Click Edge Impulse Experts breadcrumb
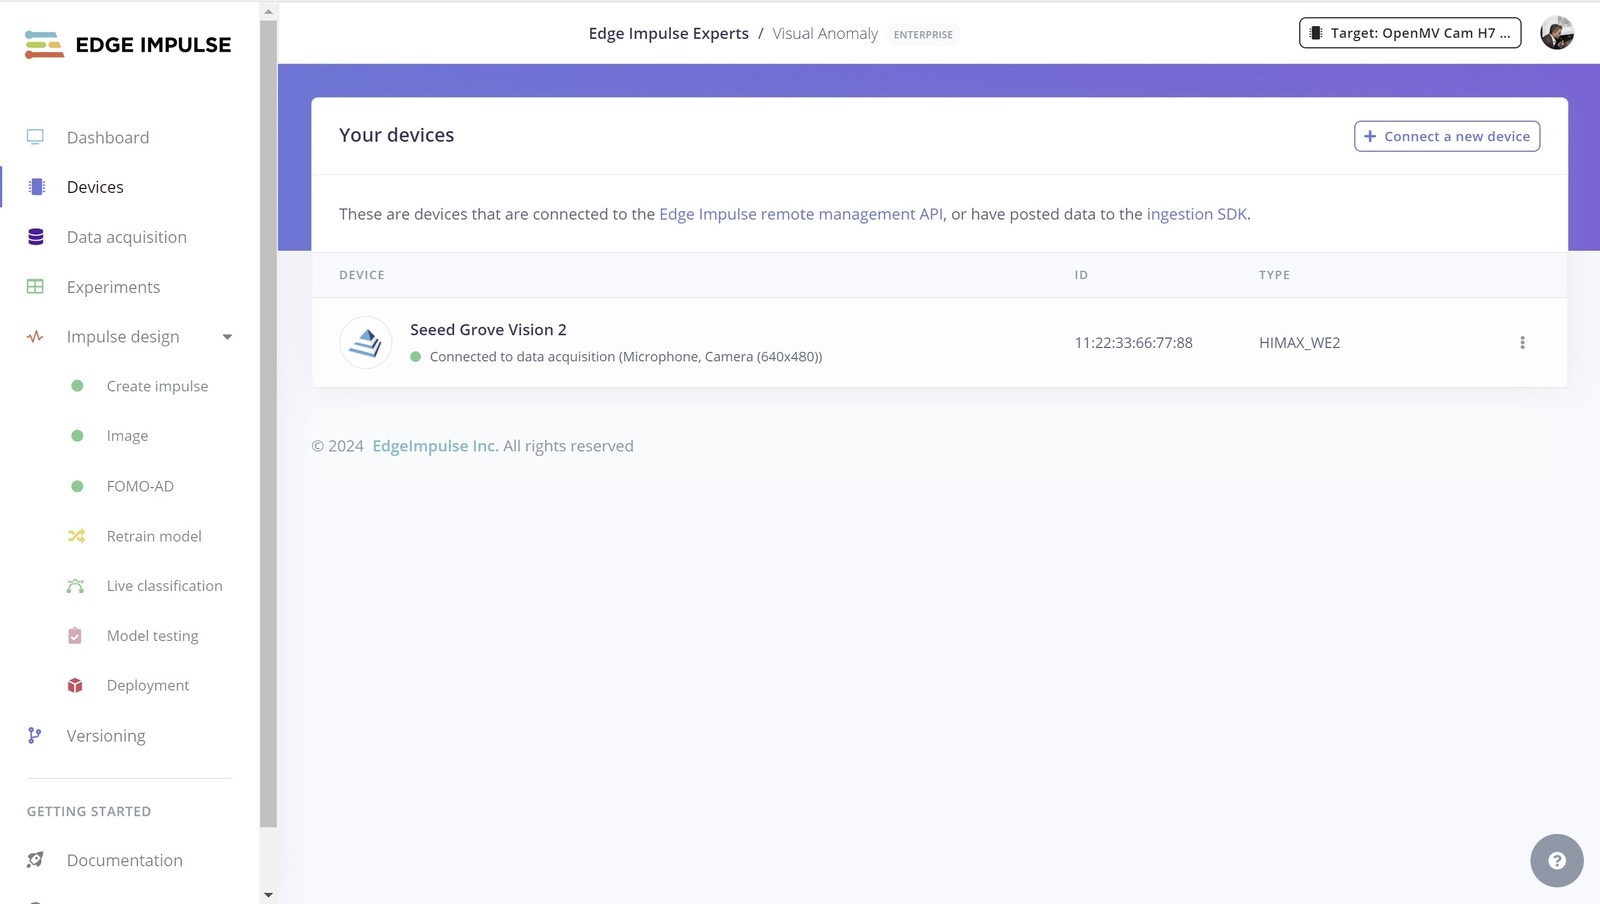 pos(668,34)
